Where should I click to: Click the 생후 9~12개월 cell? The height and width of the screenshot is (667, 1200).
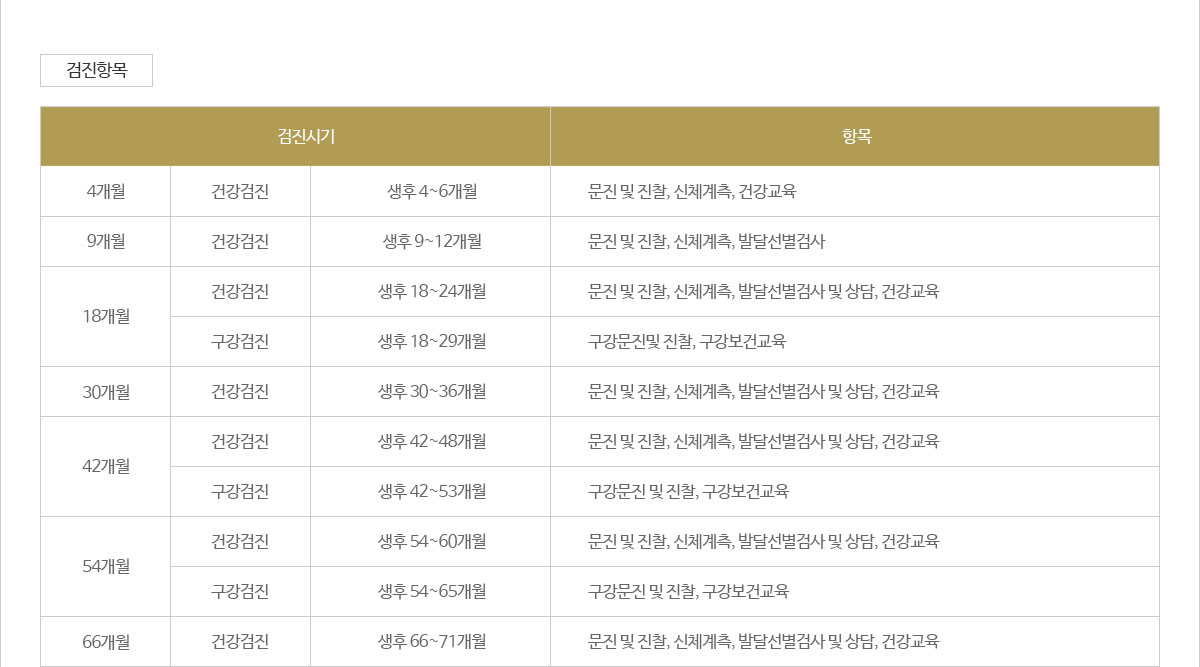pos(431,242)
